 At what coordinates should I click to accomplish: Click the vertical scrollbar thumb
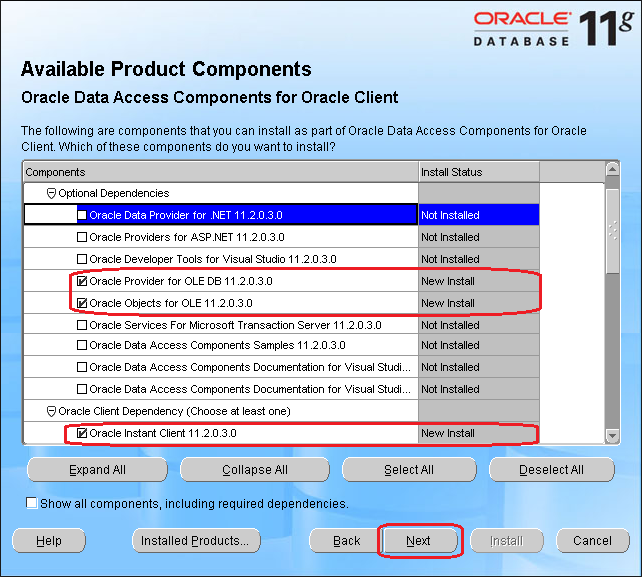(613, 231)
